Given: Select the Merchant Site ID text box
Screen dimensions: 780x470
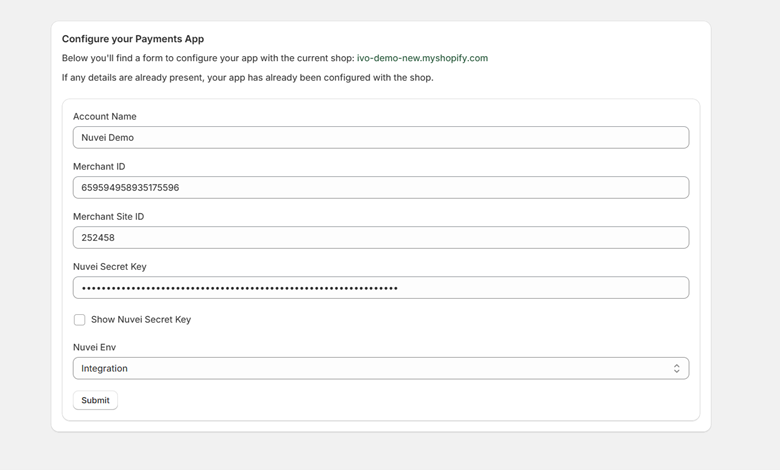Looking at the screenshot, I should pos(381,238).
